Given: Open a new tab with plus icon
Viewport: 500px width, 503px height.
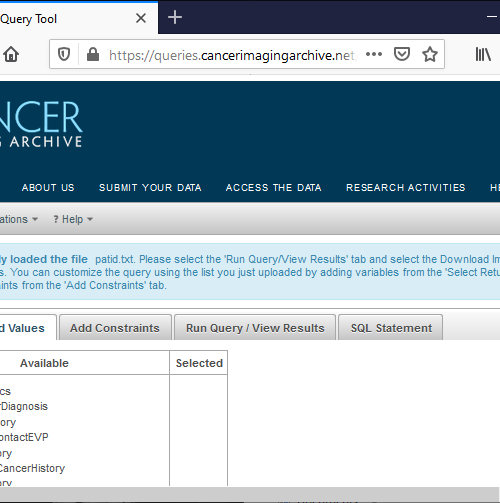Looking at the screenshot, I should pyautogui.click(x=175, y=17).
